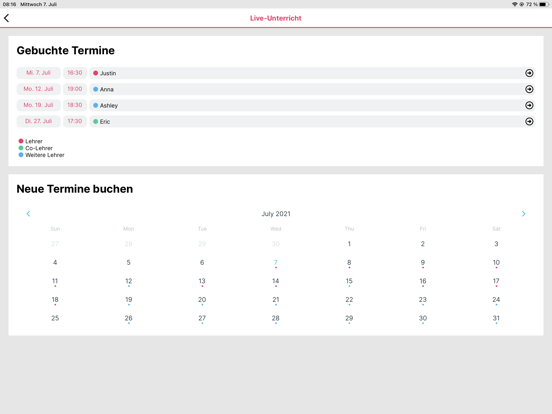Select the Mo. 12. Juli date chip
Screen dimensions: 552x414
point(38,89)
